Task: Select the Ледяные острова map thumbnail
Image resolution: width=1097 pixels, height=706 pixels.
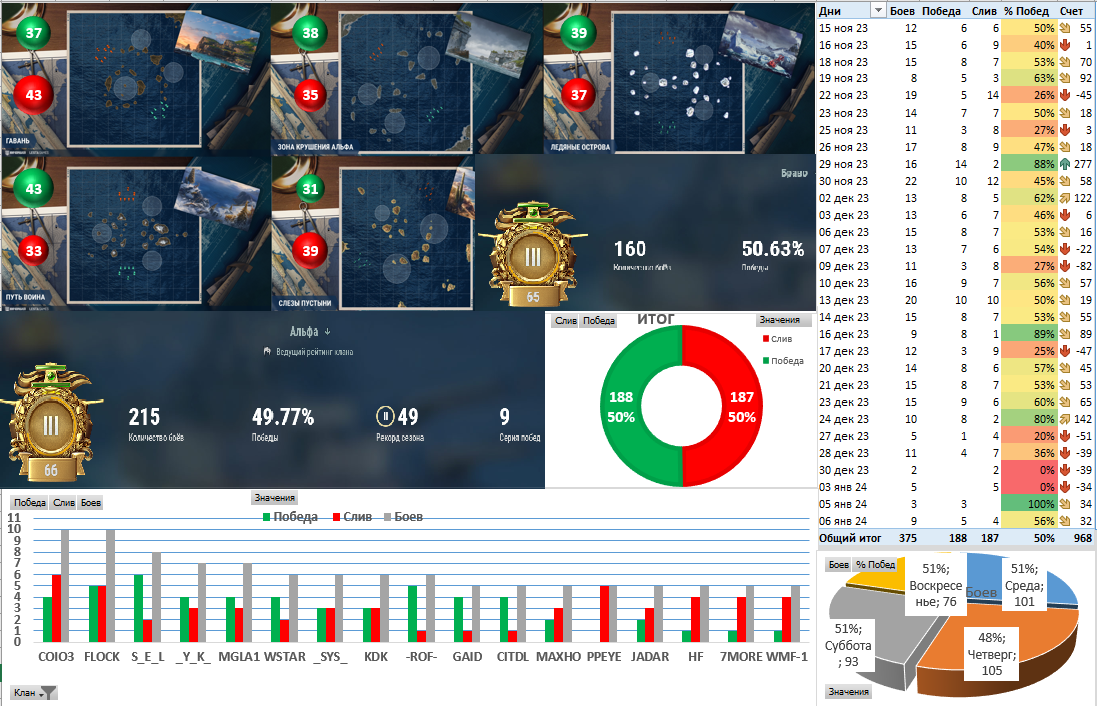Action: coord(679,80)
